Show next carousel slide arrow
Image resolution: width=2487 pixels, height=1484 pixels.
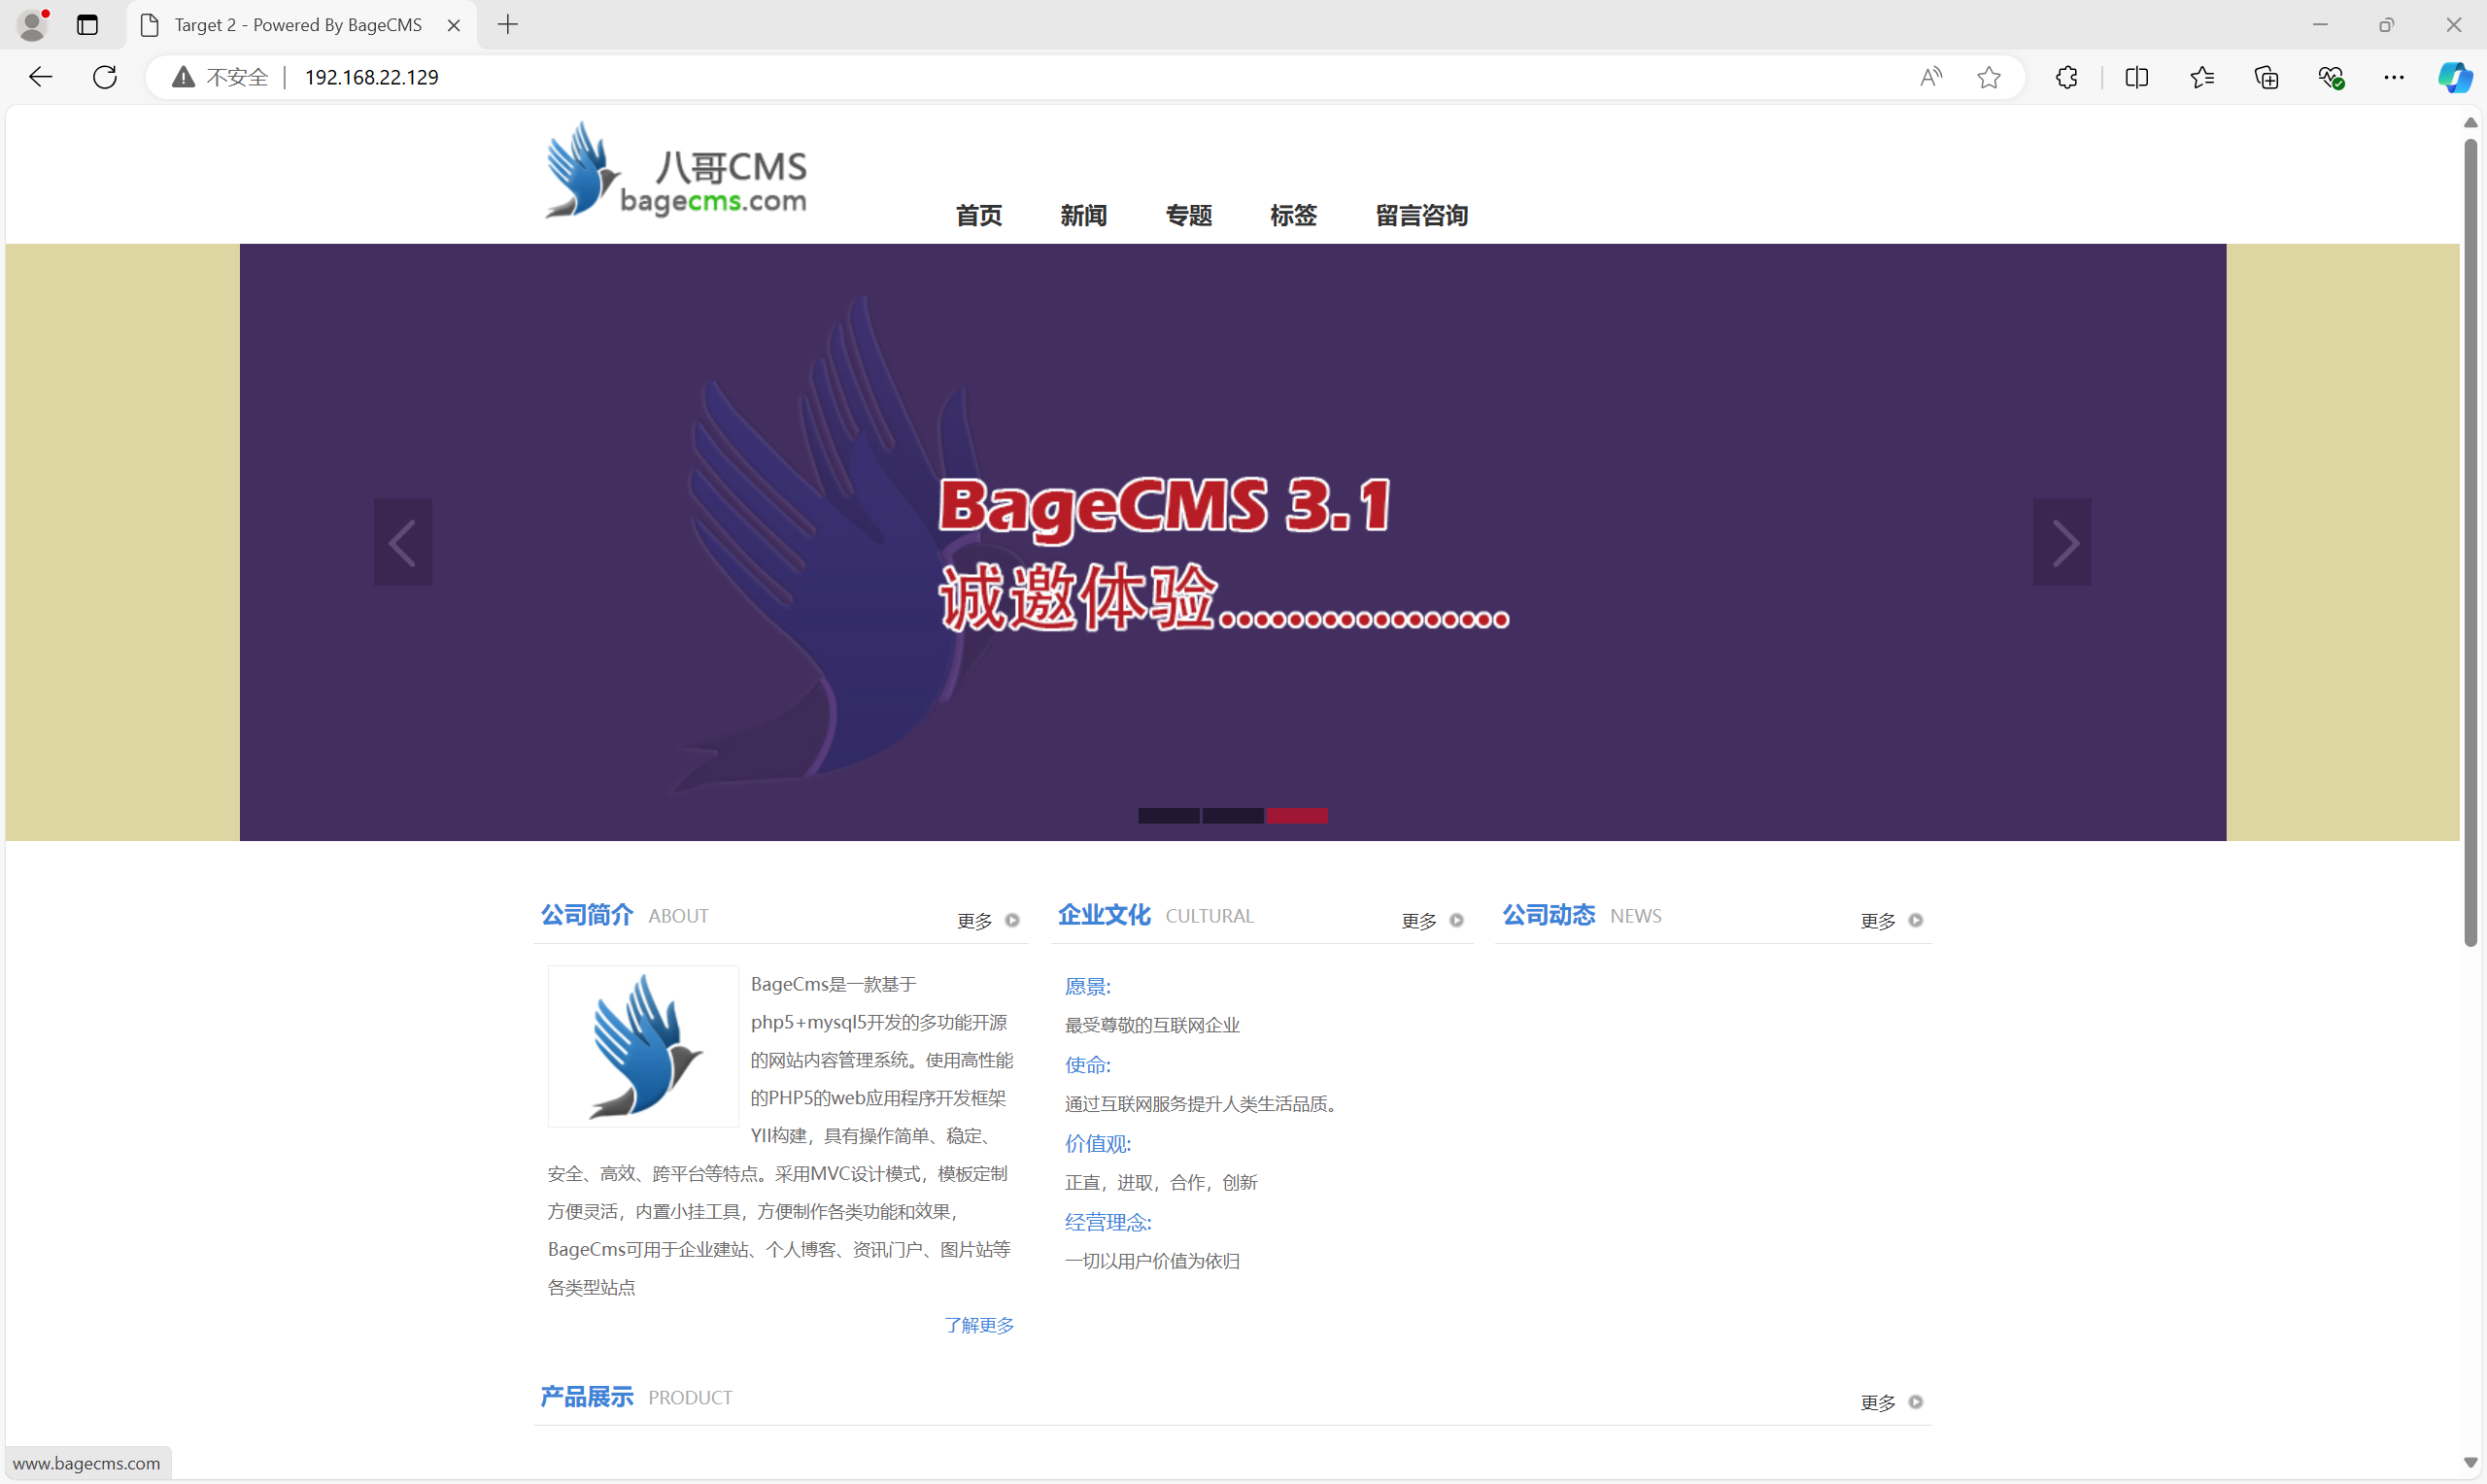coord(2062,542)
